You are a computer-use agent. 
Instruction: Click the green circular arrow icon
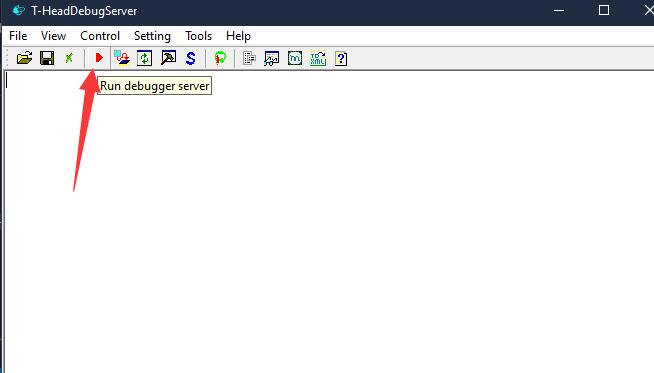pos(220,58)
